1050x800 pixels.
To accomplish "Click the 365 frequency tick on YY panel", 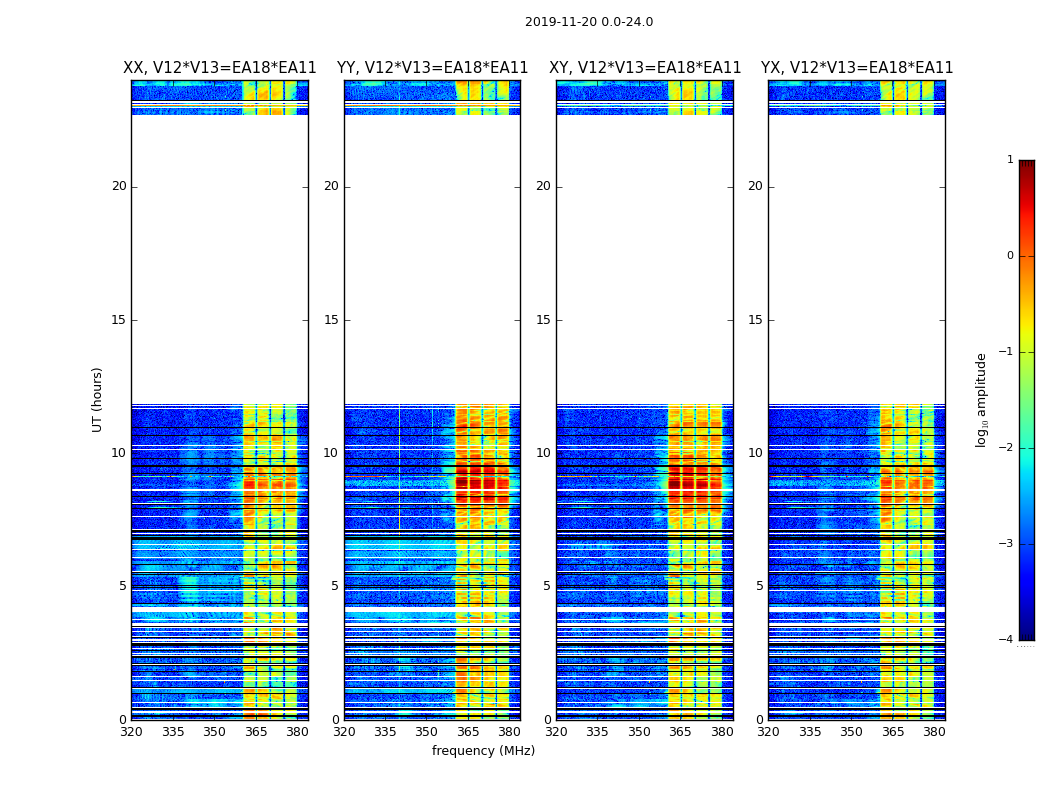I will pos(468,732).
